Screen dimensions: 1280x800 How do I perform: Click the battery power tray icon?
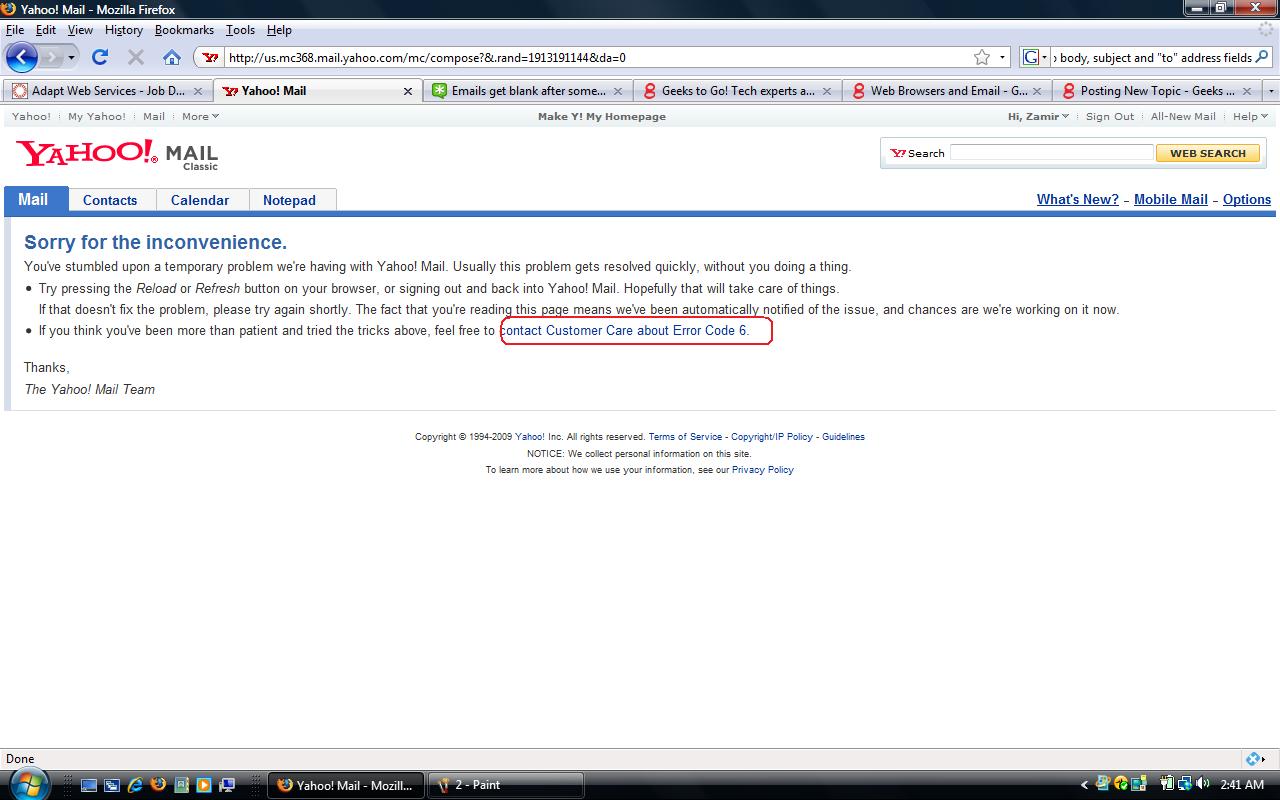point(1167,784)
